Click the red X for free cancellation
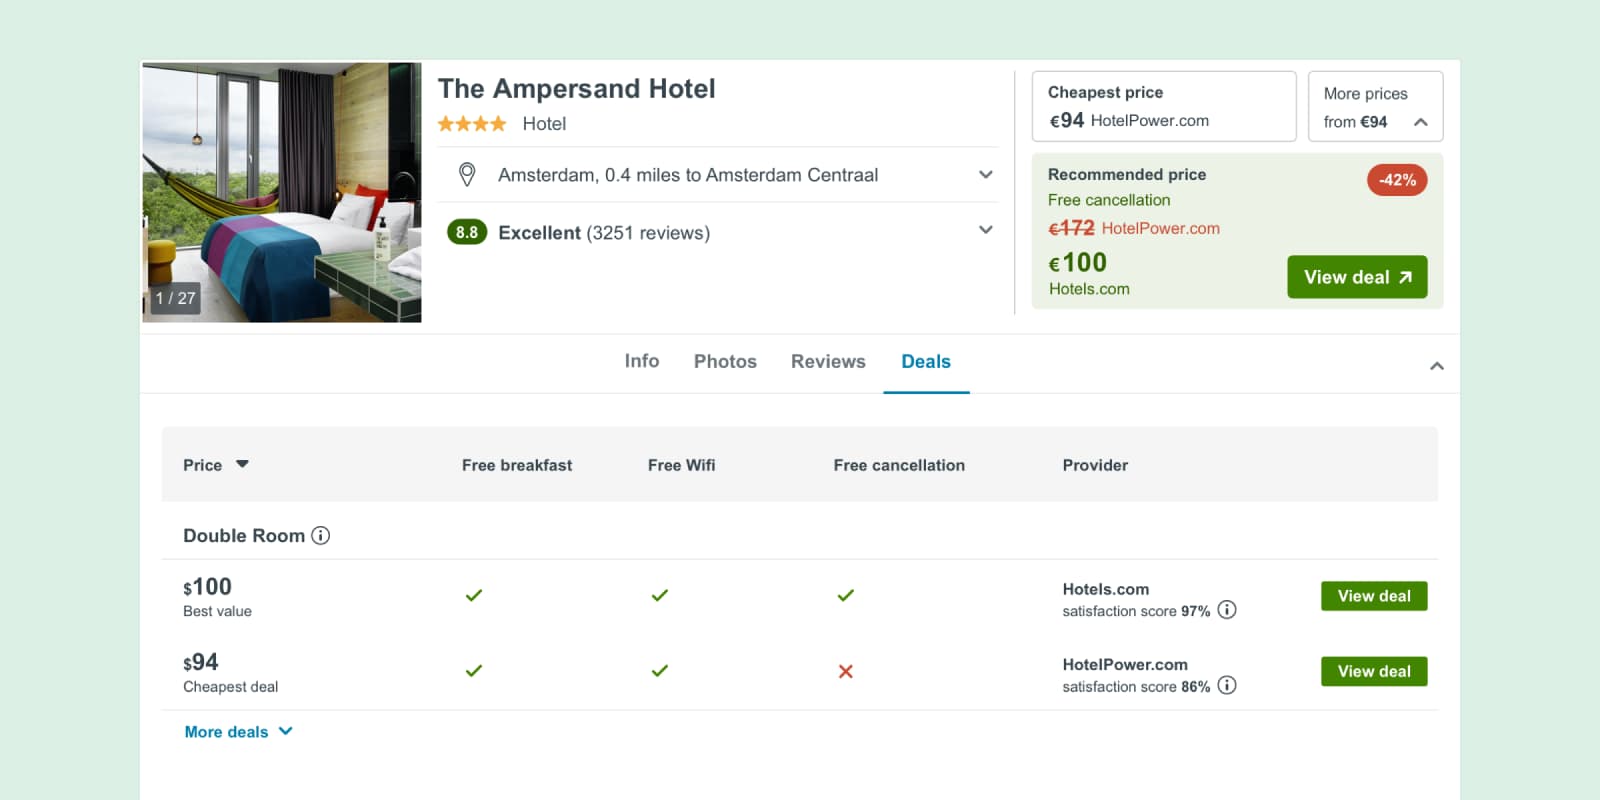The image size is (1600, 800). pos(846,672)
